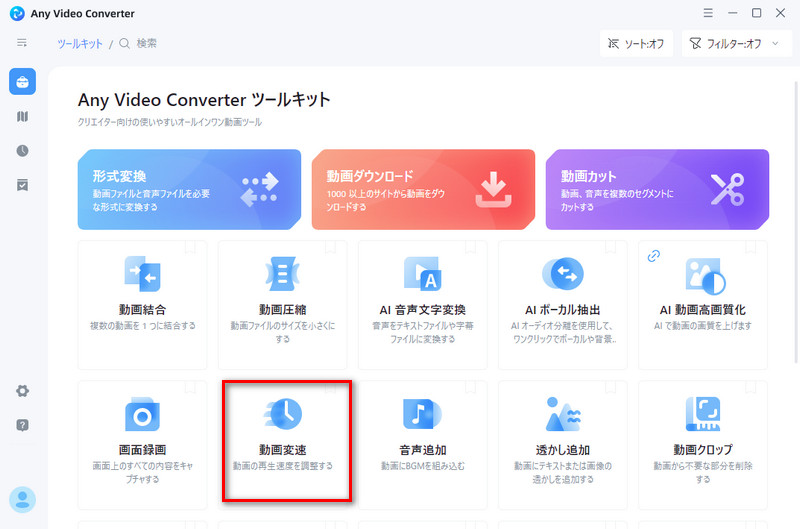The image size is (800, 529).
Task: Bookmark the 動画圧縮 card
Action: tap(331, 247)
